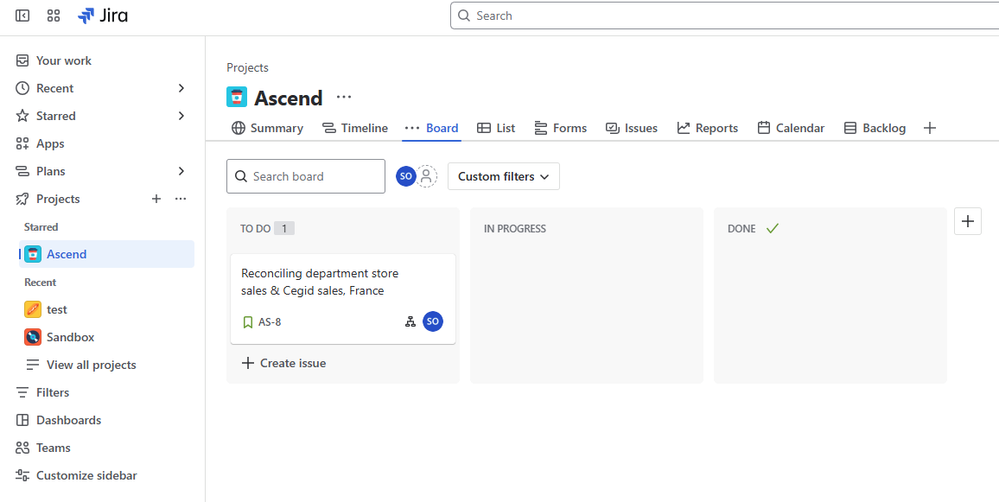Switch to the Reports tab
This screenshot has height=502, width=999.
[707, 128]
